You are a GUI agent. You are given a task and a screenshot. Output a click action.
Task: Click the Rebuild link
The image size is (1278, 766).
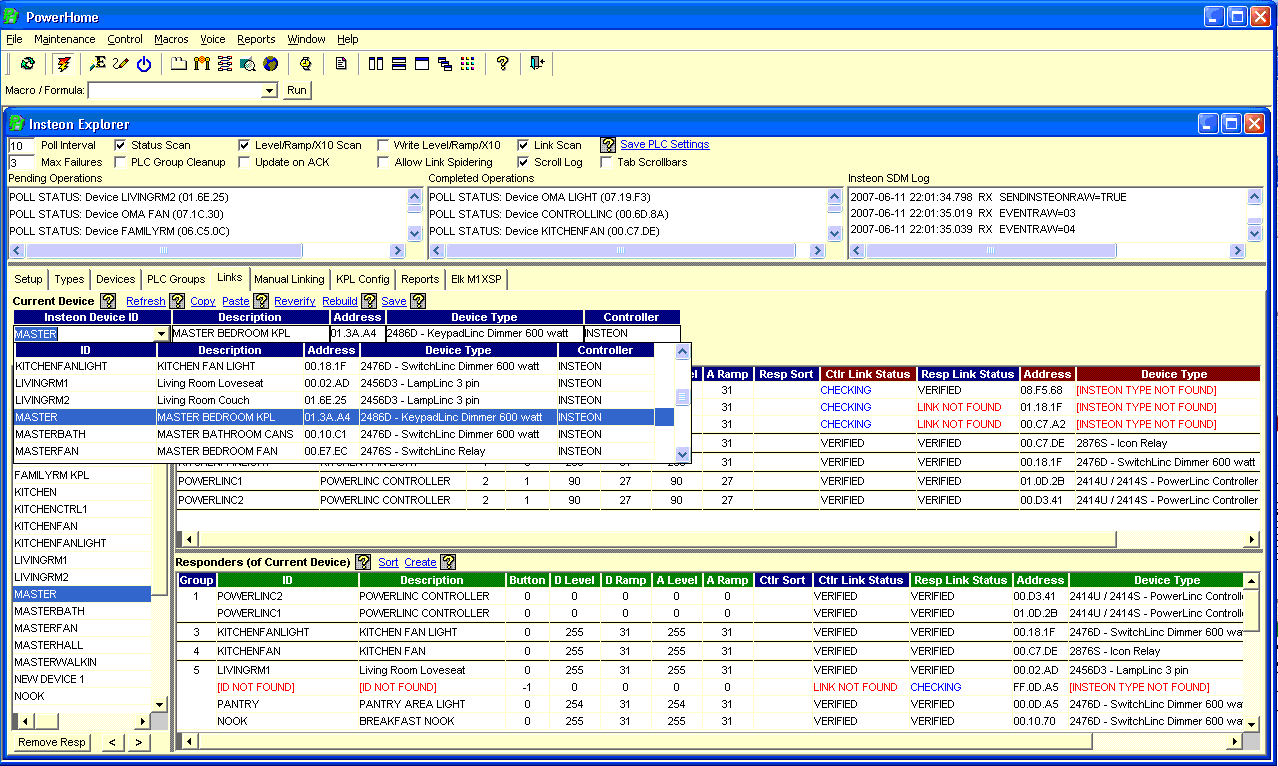click(340, 301)
